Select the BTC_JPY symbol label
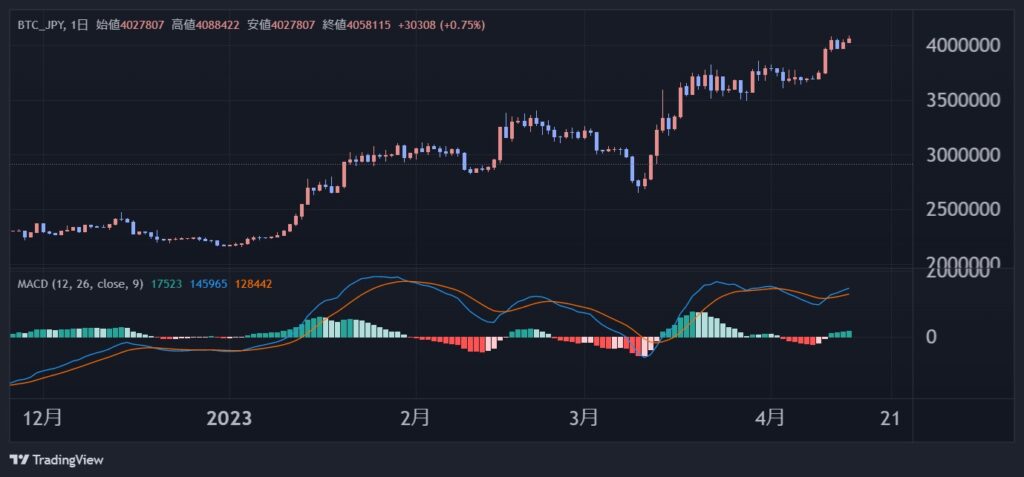 (x=41, y=25)
